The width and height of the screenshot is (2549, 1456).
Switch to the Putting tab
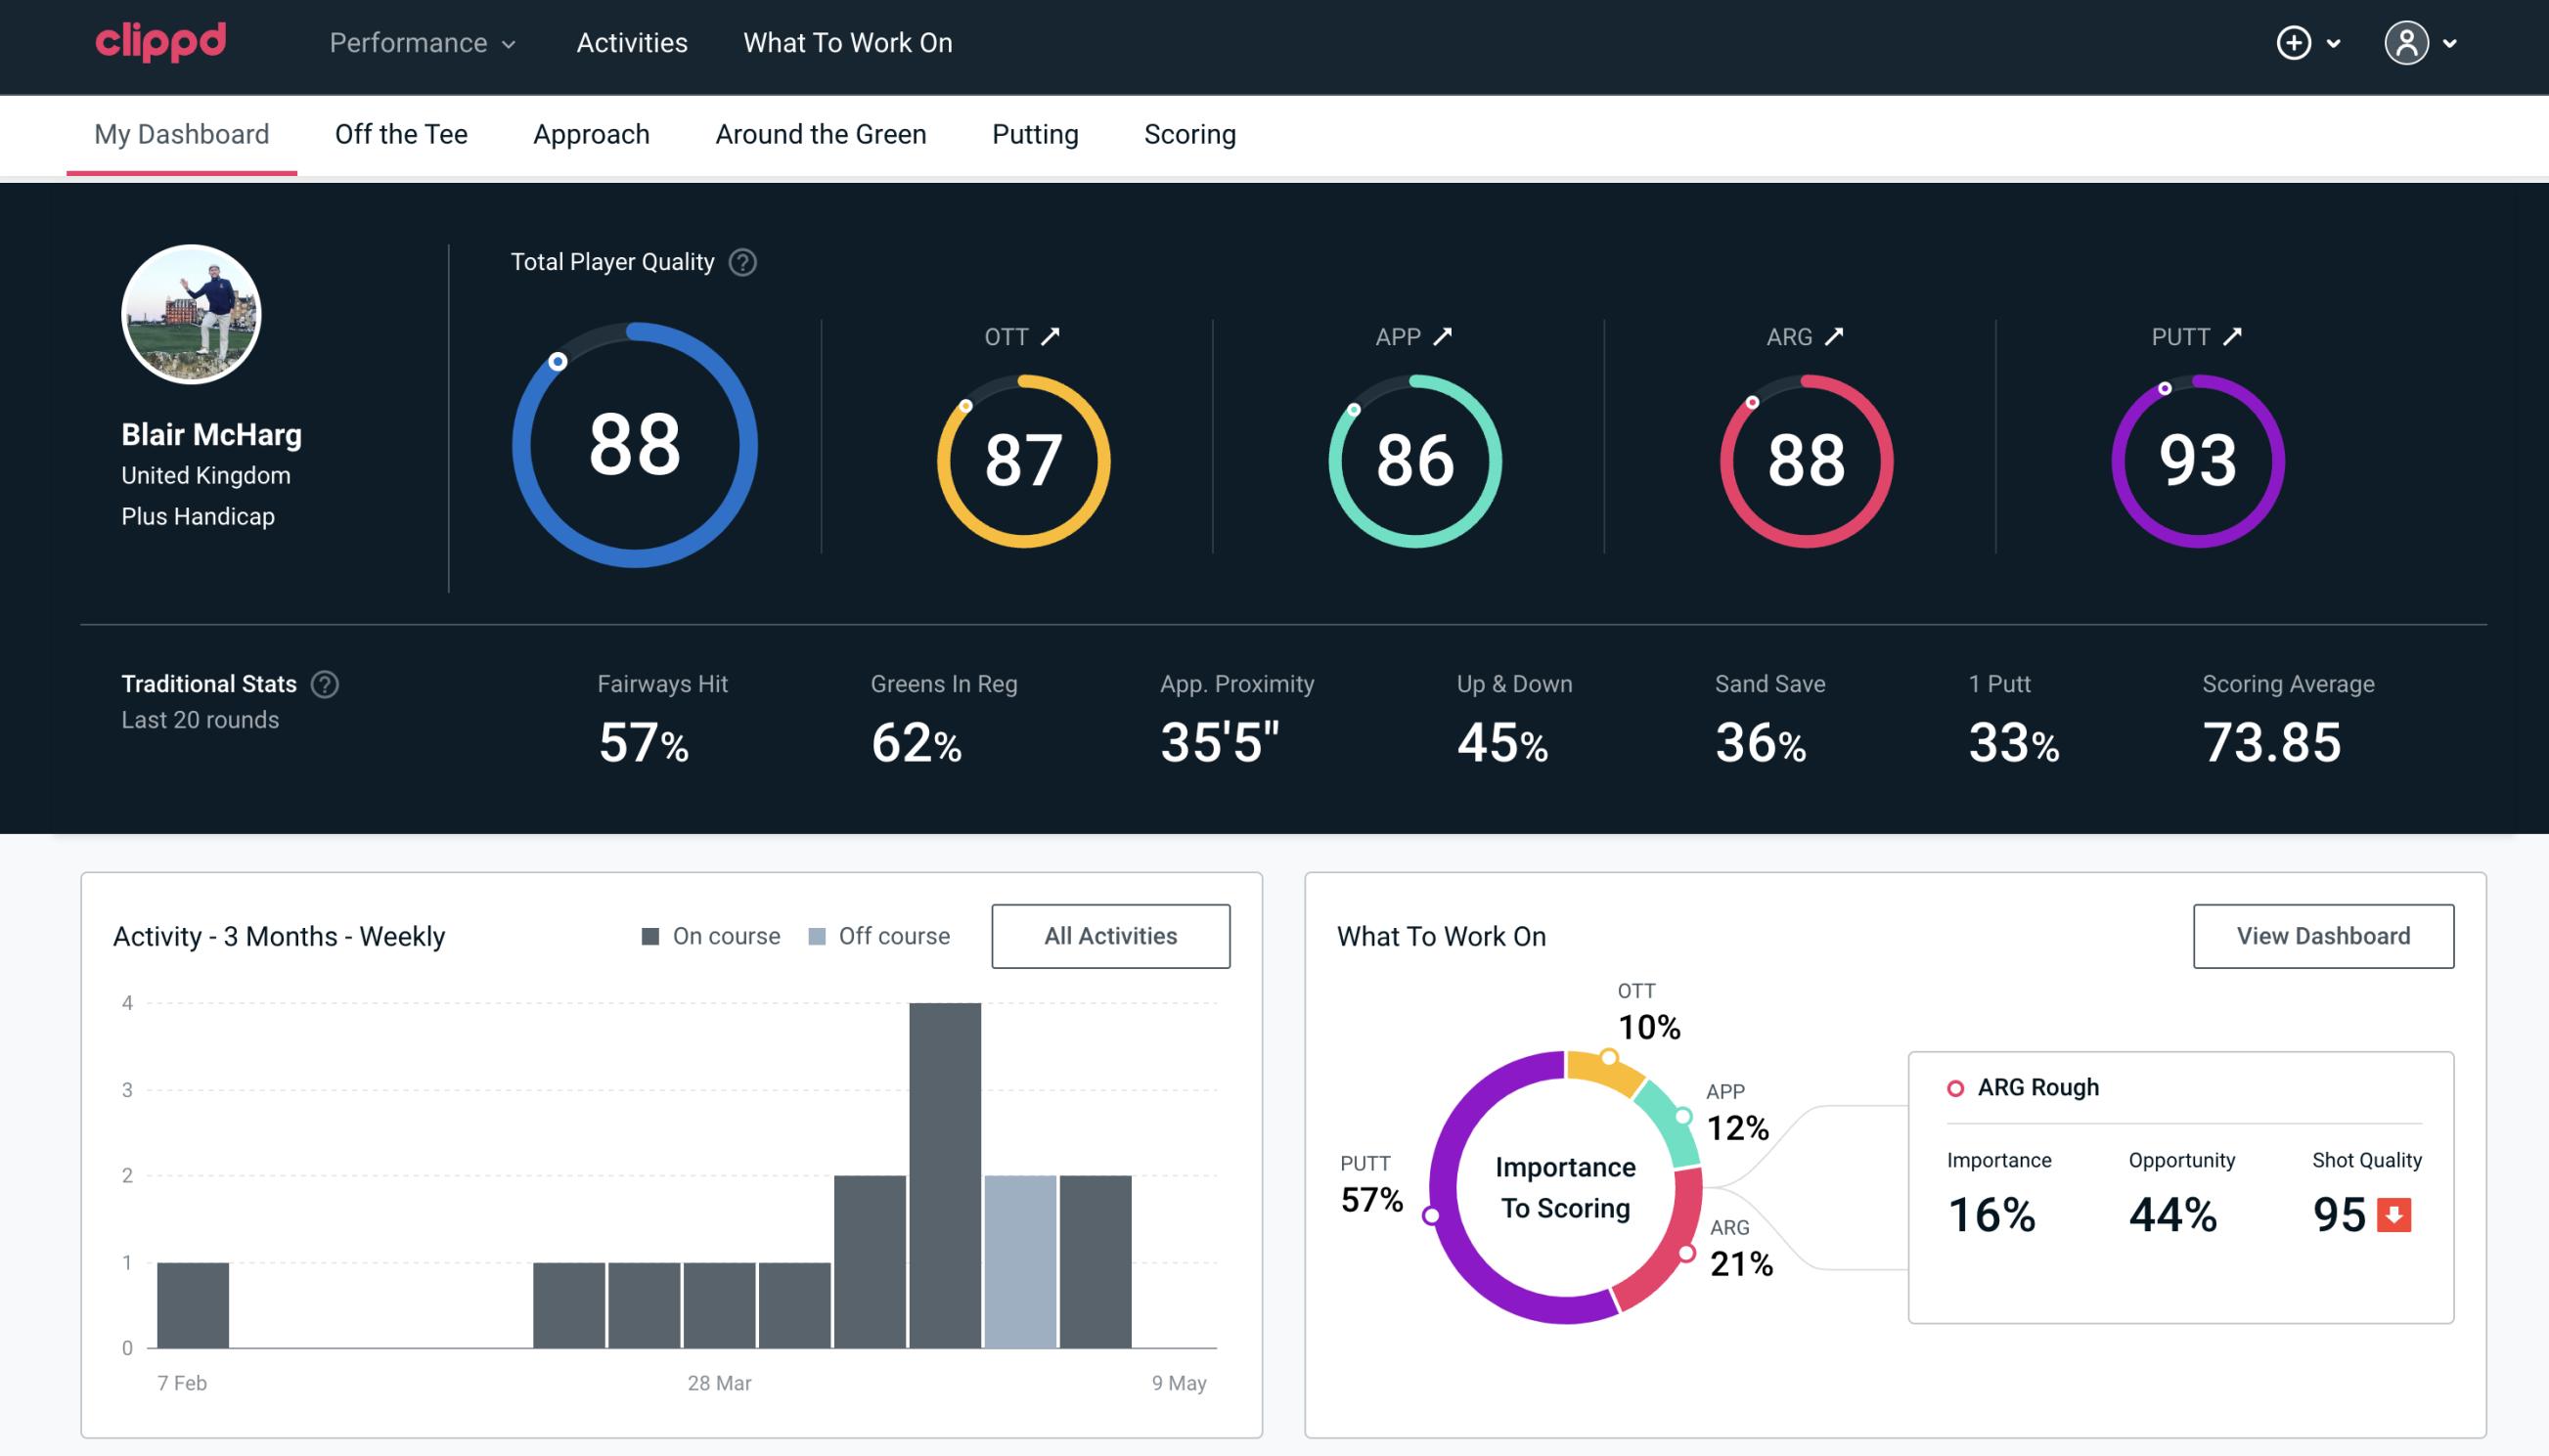[1035, 133]
